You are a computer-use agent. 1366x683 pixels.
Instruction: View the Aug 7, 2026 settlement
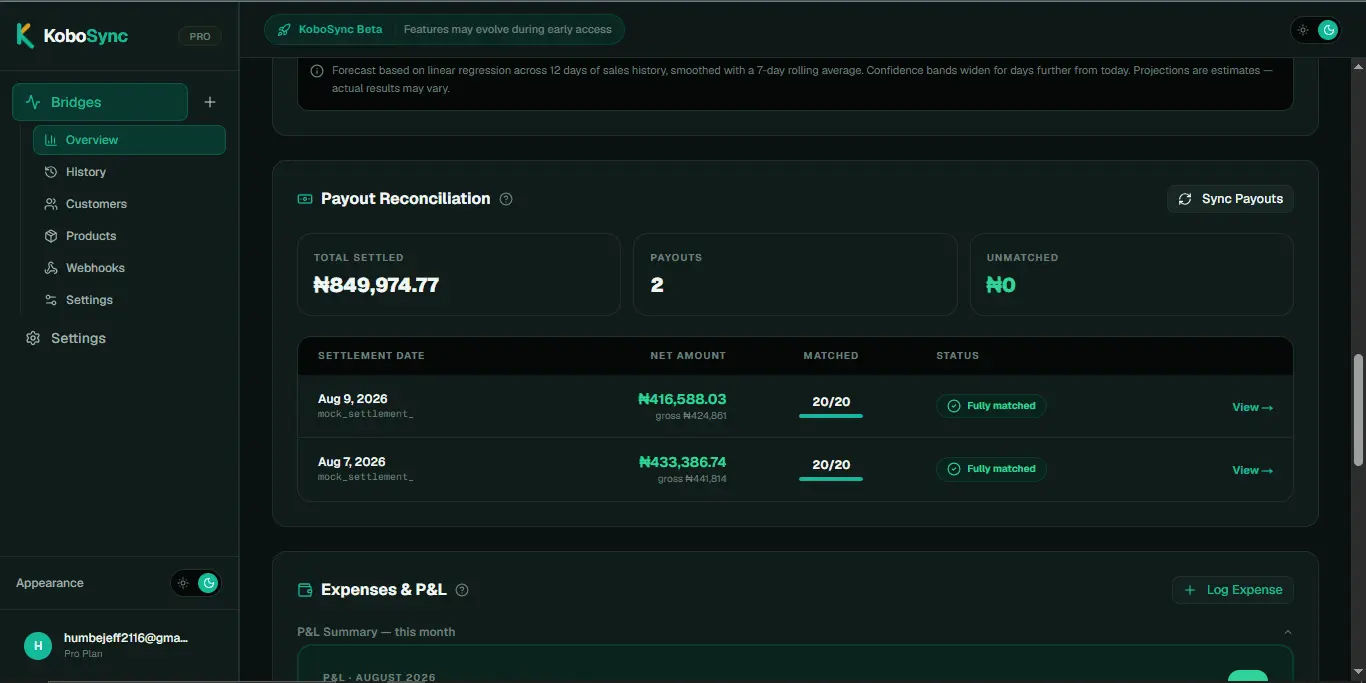tap(1252, 470)
